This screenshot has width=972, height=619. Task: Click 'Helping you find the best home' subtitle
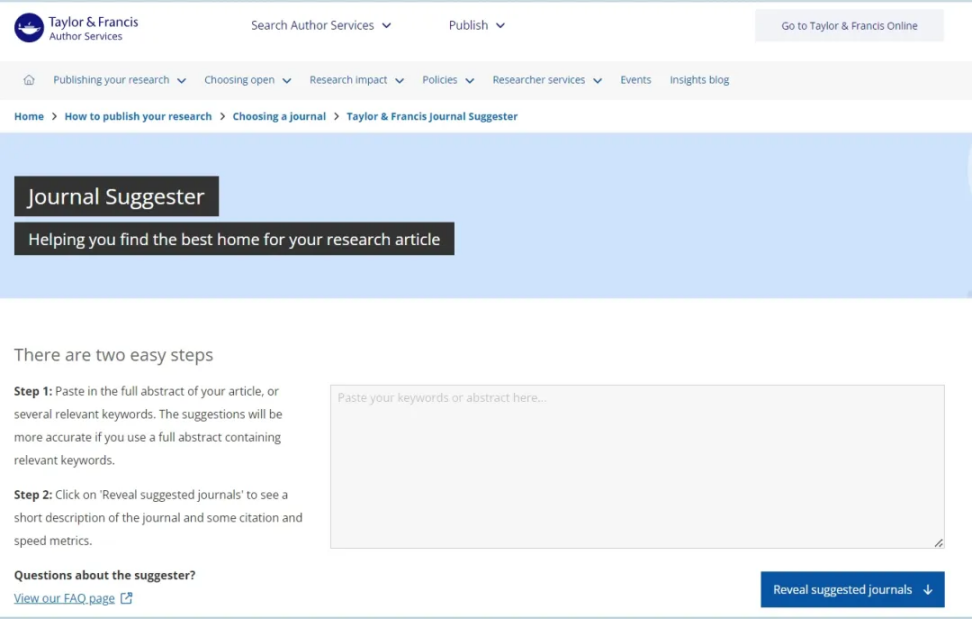coord(234,239)
